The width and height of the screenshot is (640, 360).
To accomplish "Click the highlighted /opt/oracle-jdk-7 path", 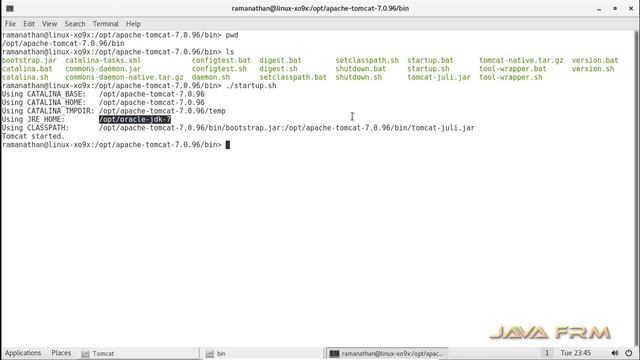I will click(x=135, y=119).
